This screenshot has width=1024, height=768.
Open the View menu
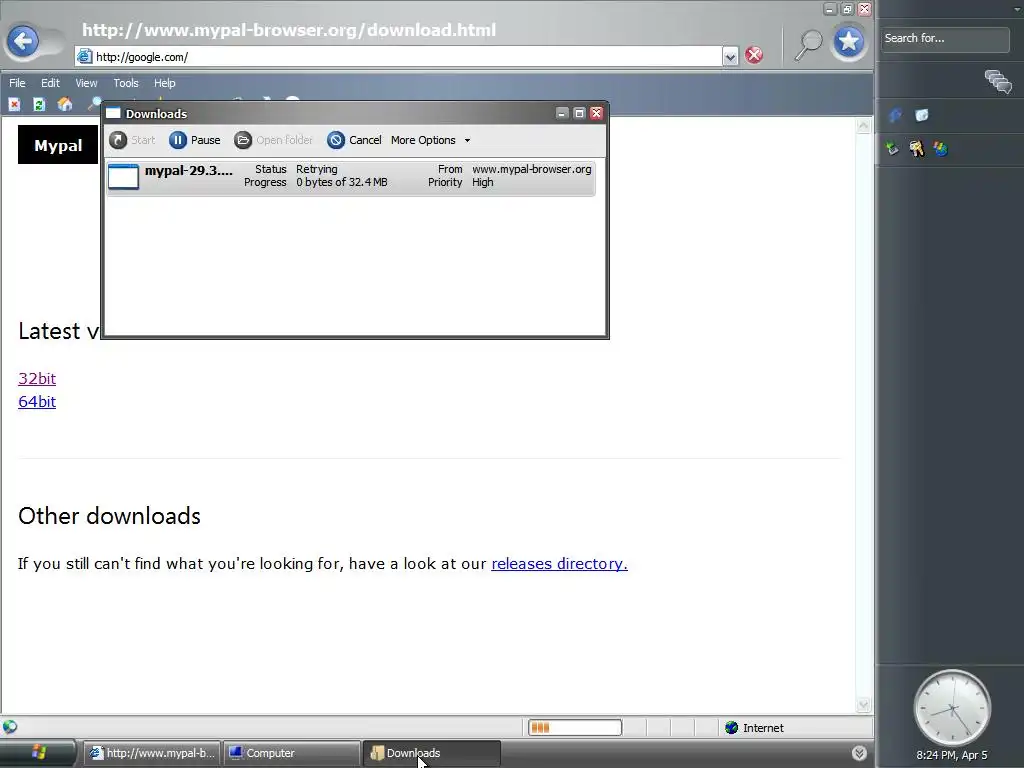click(x=86, y=83)
